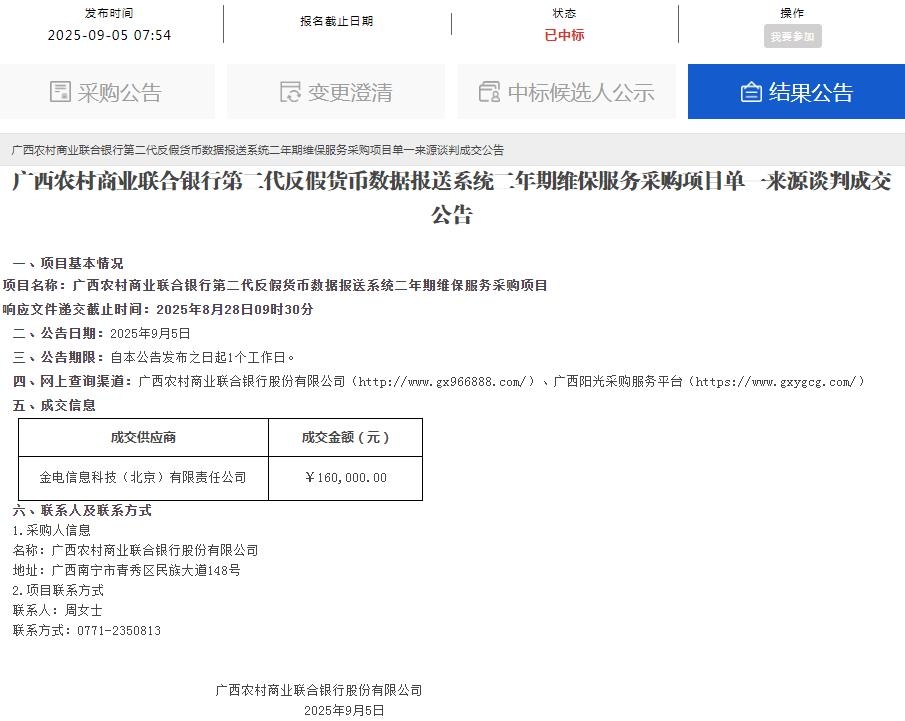The image size is (905, 721).
Task: Click the 结果公告 clipboard icon
Action: tap(751, 92)
